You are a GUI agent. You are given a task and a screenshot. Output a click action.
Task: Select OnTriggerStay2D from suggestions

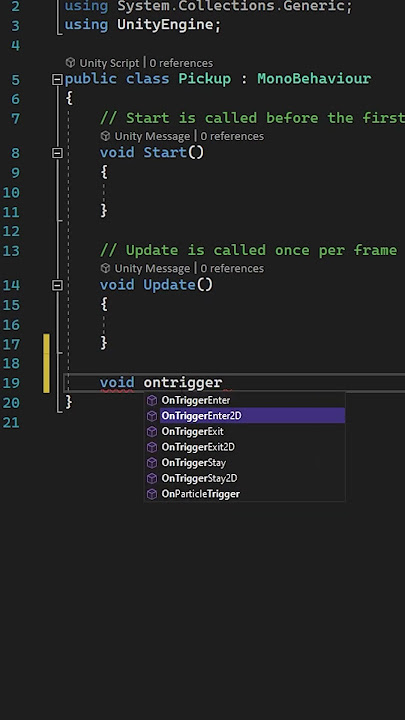245,478
